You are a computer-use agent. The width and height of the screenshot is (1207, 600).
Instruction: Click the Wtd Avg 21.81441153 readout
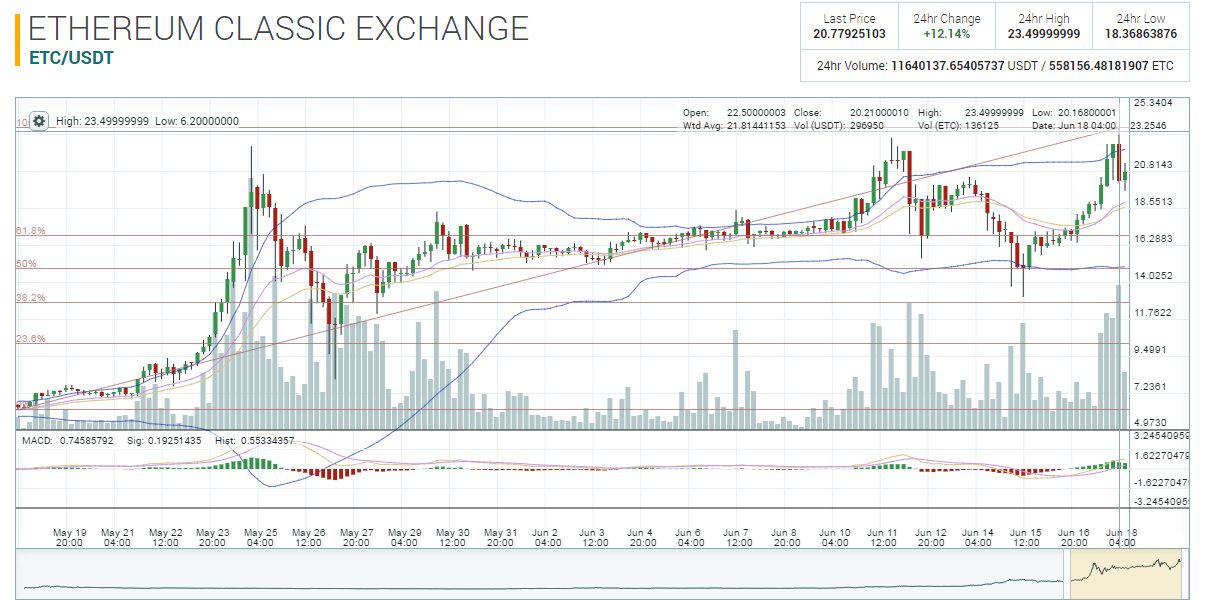(x=735, y=125)
